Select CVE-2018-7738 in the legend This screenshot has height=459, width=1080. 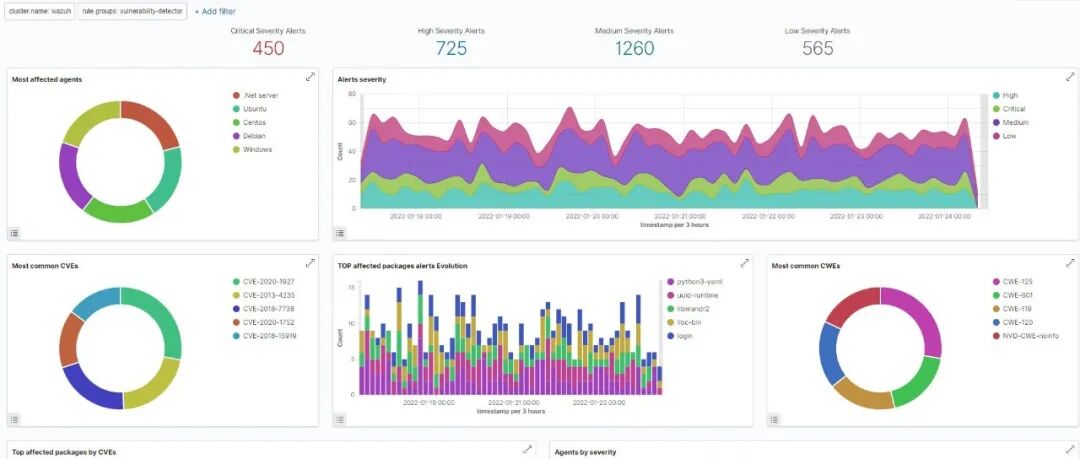point(264,308)
